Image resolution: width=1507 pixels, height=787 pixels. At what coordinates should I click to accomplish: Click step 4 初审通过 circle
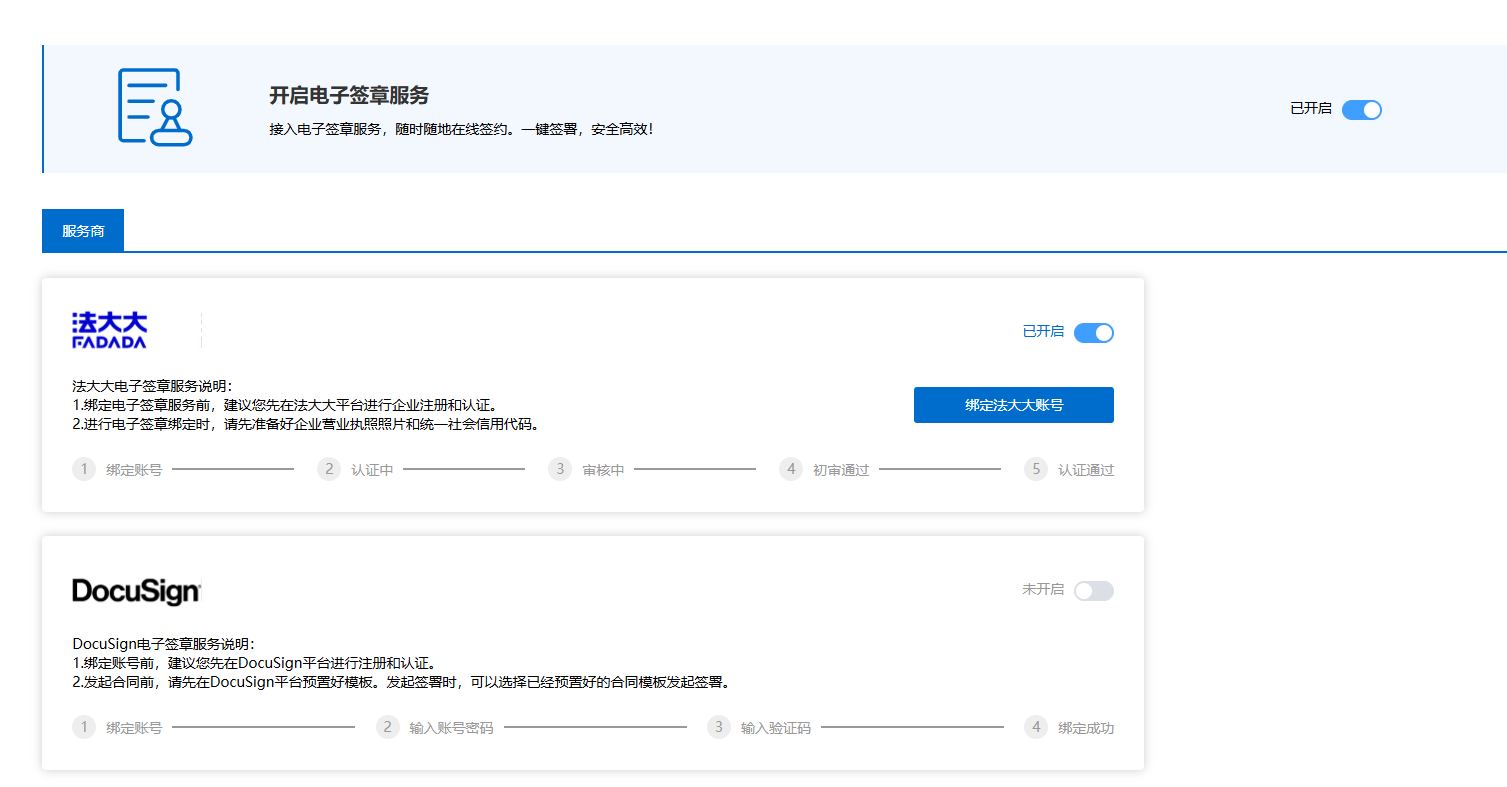click(791, 469)
